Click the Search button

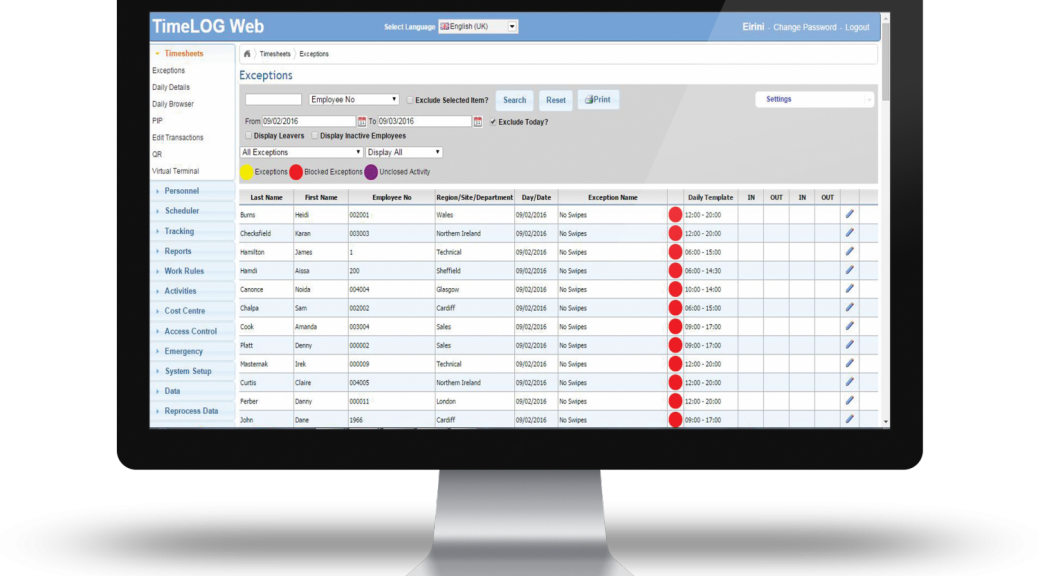pos(514,100)
